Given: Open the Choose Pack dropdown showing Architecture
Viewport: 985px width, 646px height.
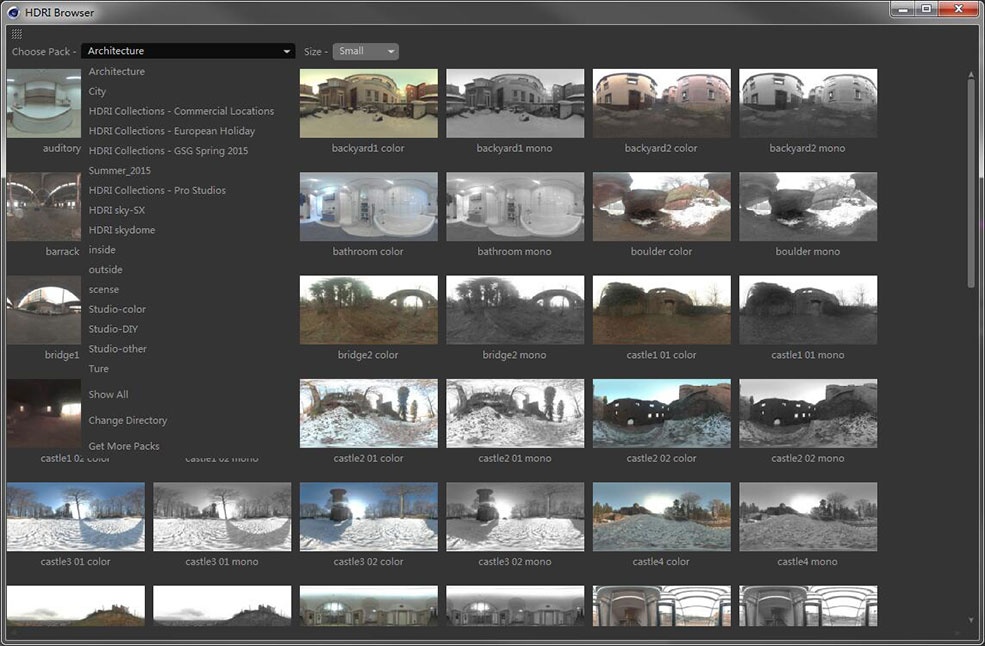Looking at the screenshot, I should 188,51.
